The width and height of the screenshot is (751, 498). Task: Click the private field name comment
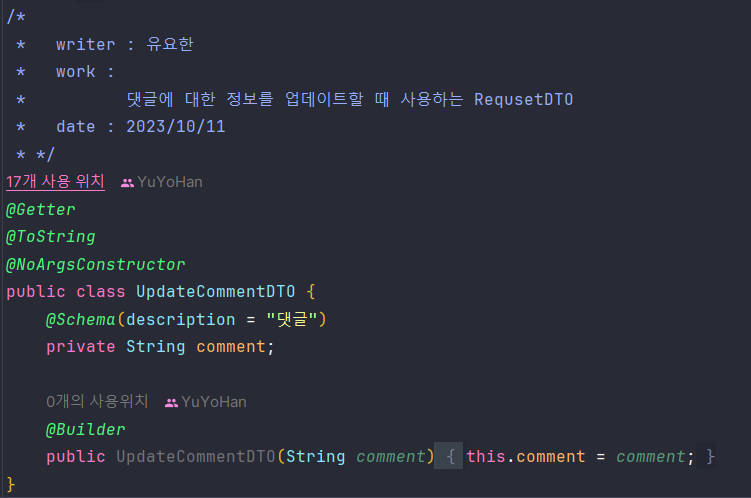click(231, 347)
